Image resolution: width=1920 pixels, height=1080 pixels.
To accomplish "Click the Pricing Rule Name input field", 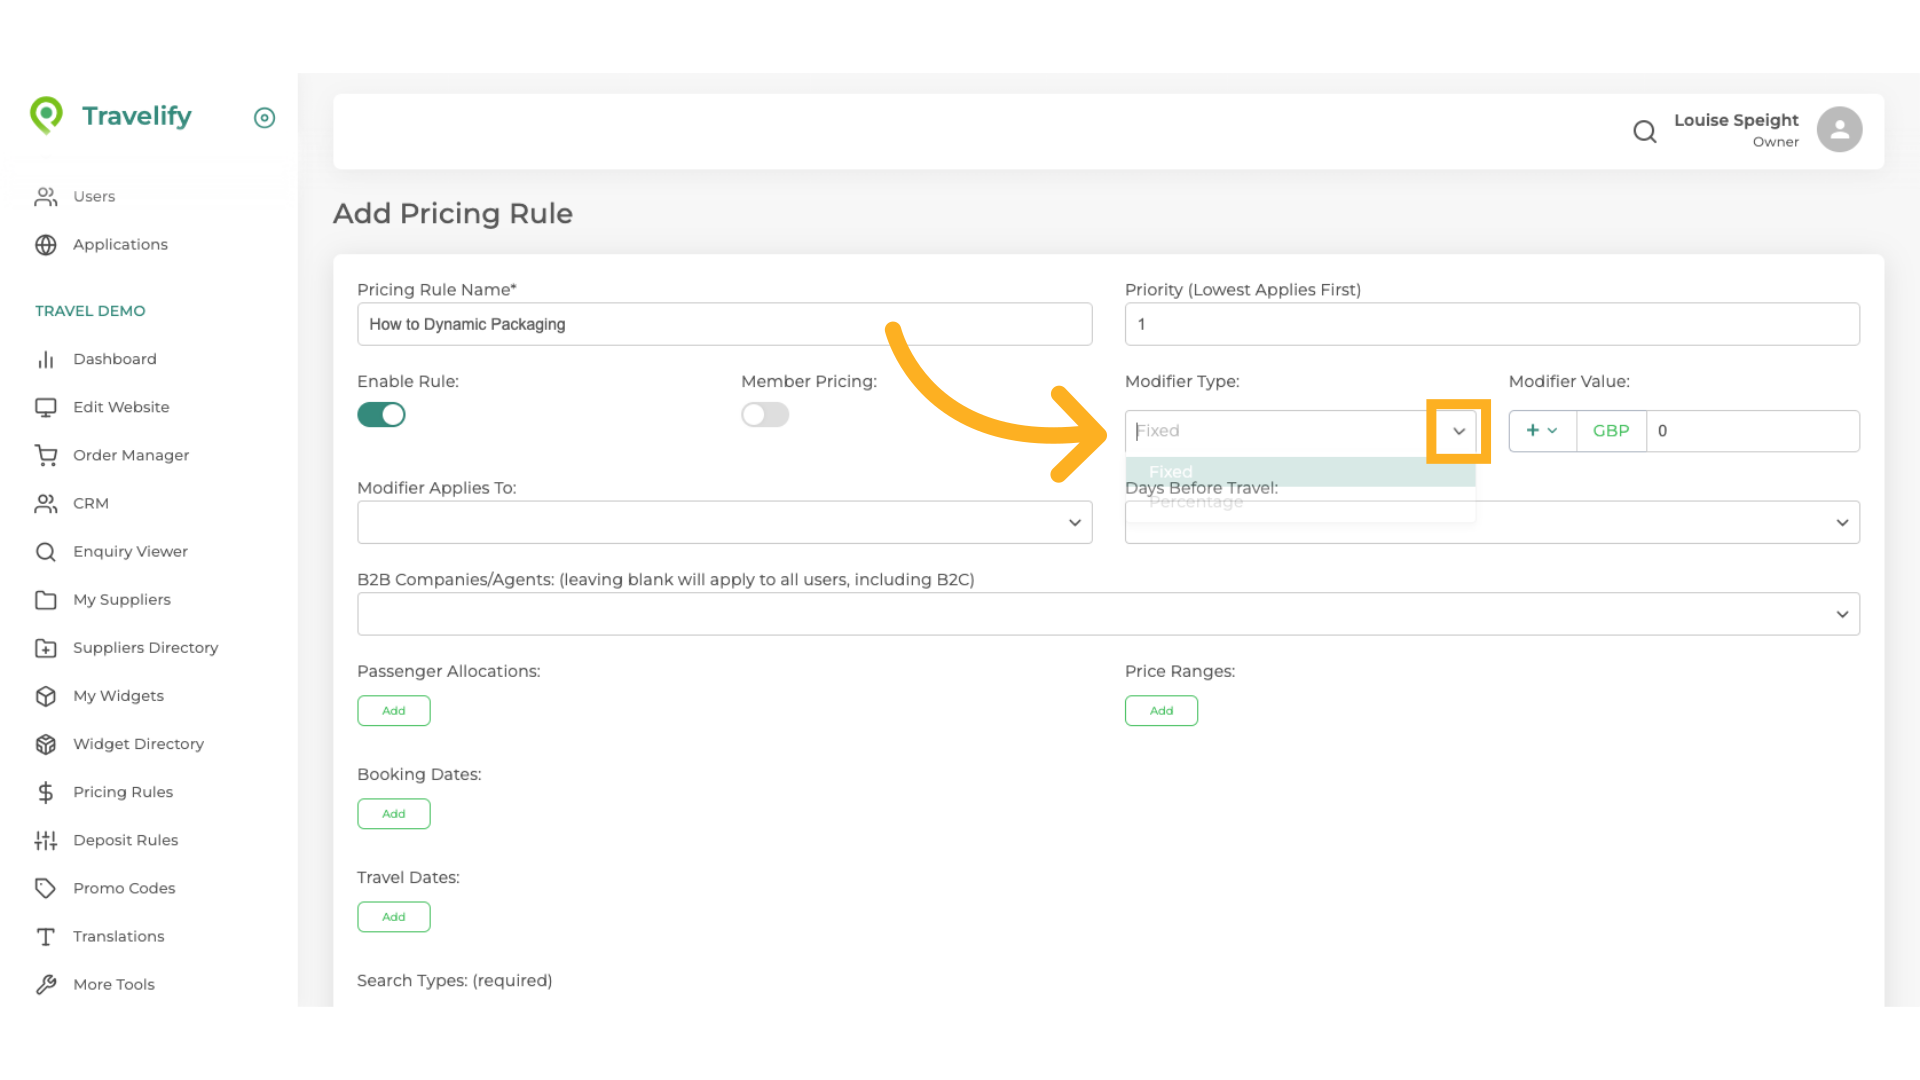I will (x=724, y=324).
